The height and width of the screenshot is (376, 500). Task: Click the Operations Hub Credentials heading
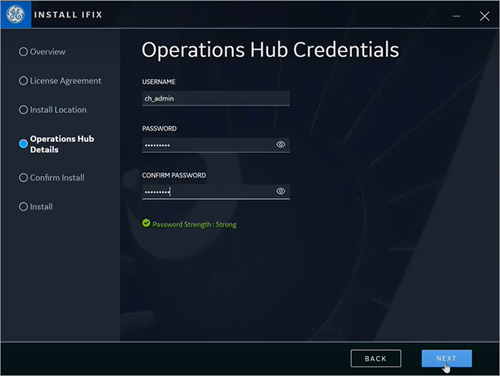[270, 50]
